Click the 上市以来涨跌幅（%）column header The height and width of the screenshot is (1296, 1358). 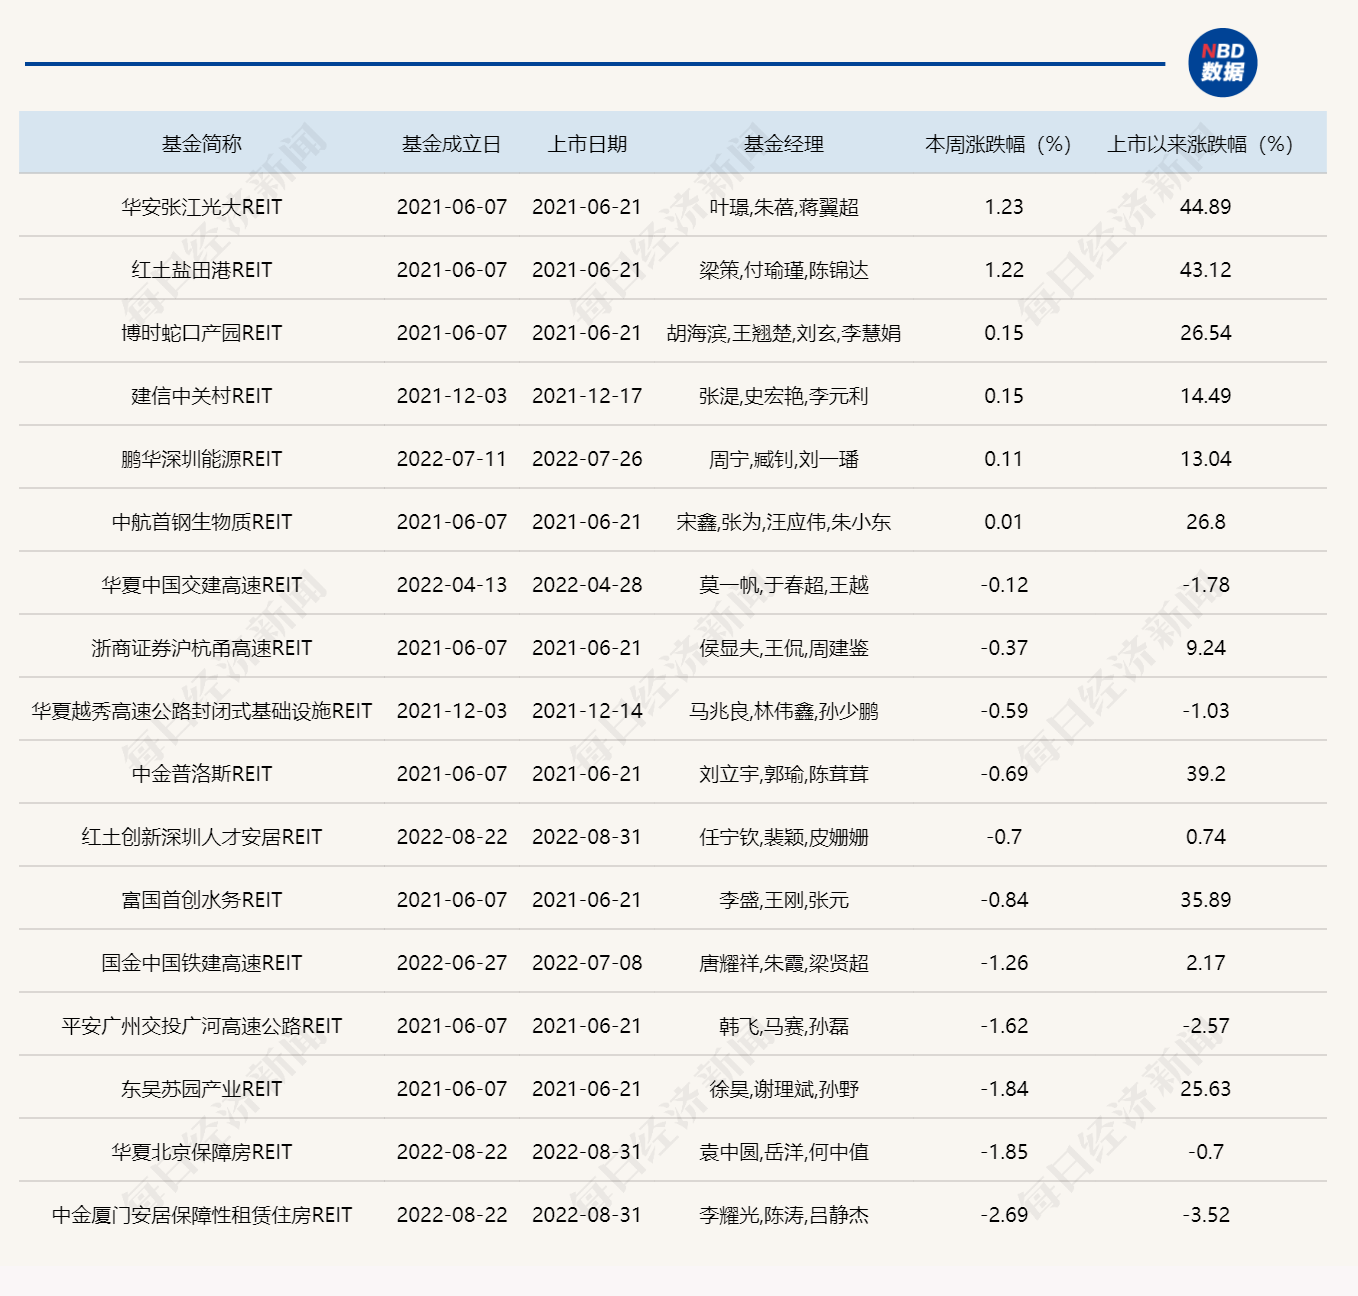(x=1205, y=144)
